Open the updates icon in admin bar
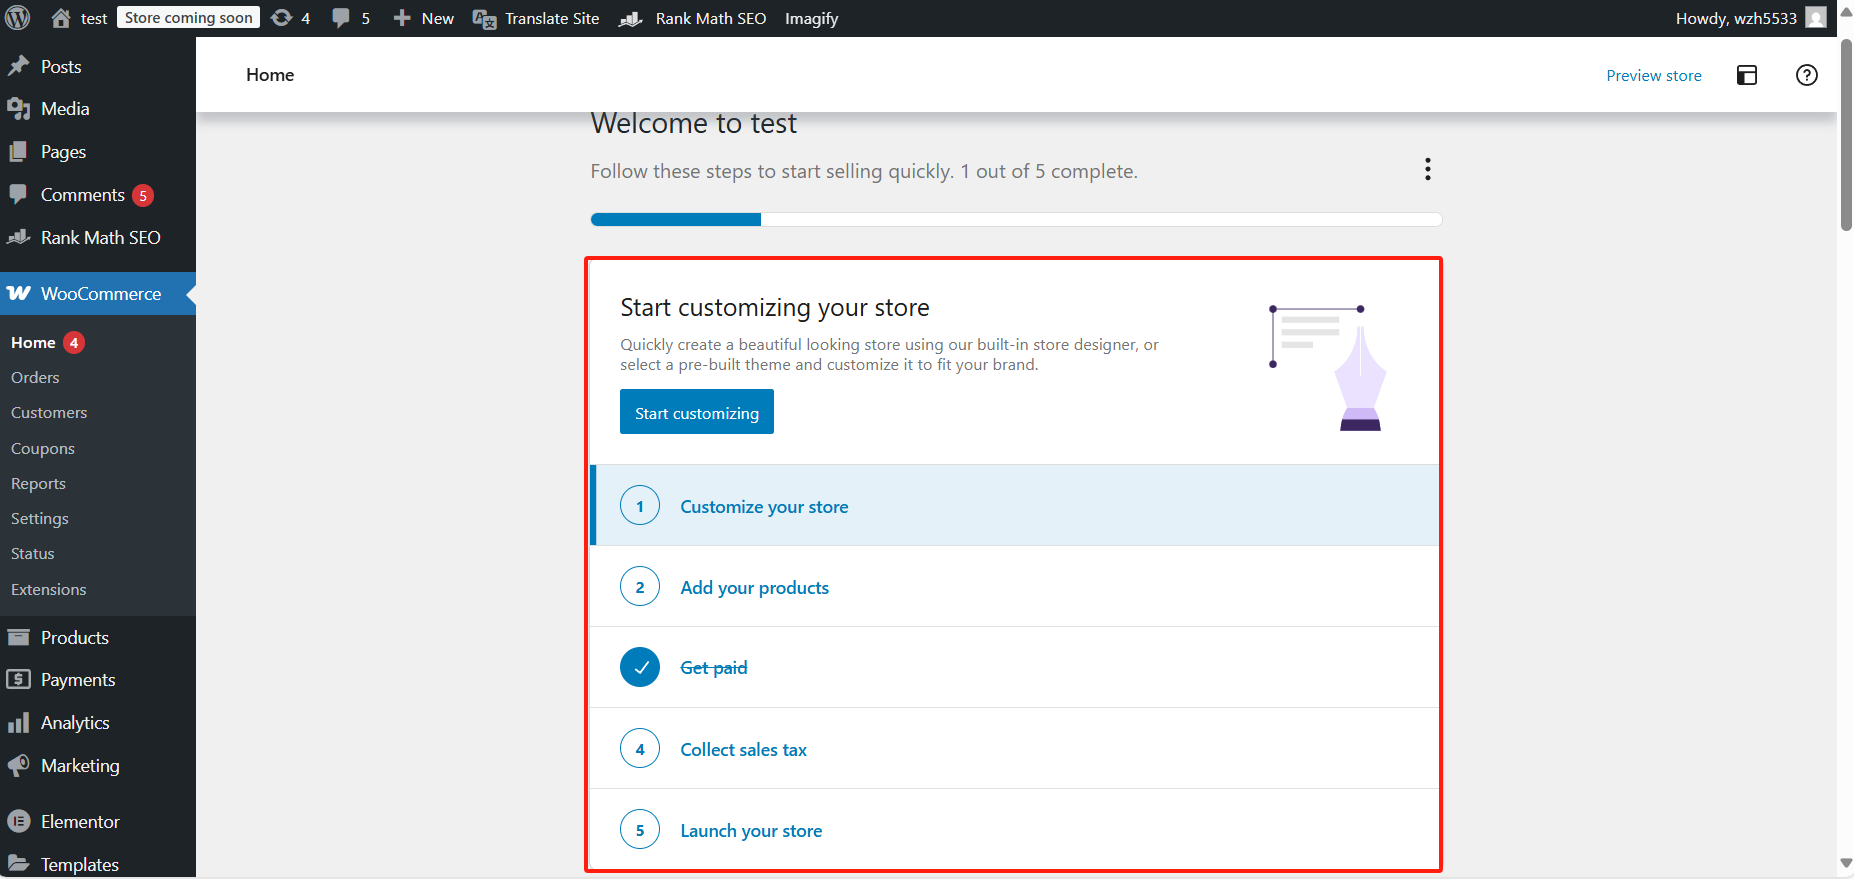This screenshot has width=1854, height=879. 290,18
